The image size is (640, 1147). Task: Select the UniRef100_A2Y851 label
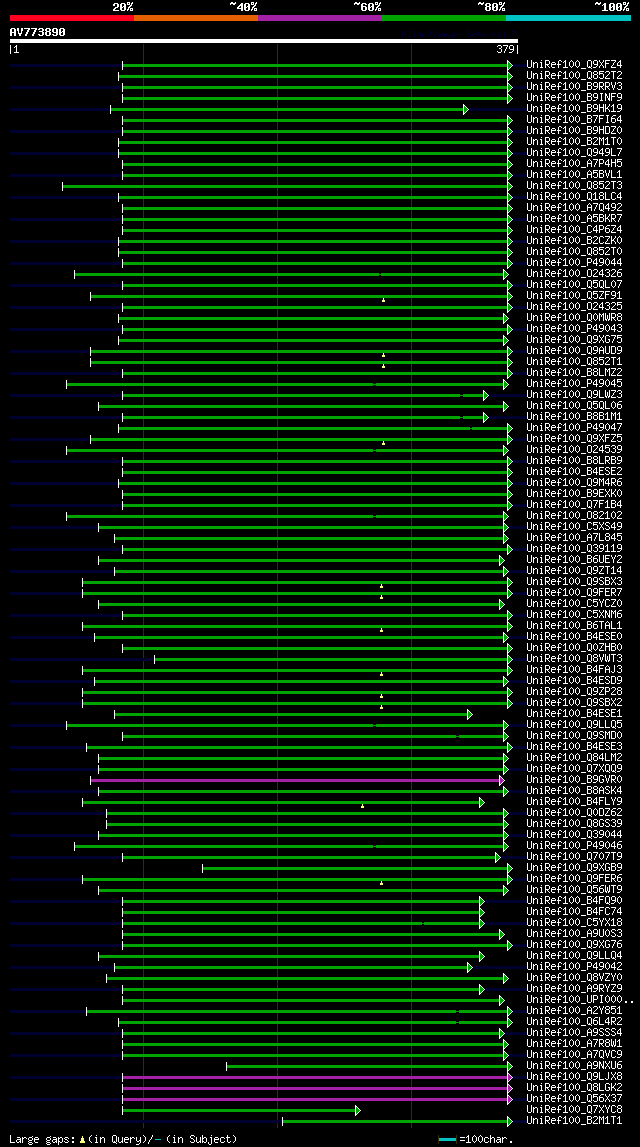(574, 1012)
